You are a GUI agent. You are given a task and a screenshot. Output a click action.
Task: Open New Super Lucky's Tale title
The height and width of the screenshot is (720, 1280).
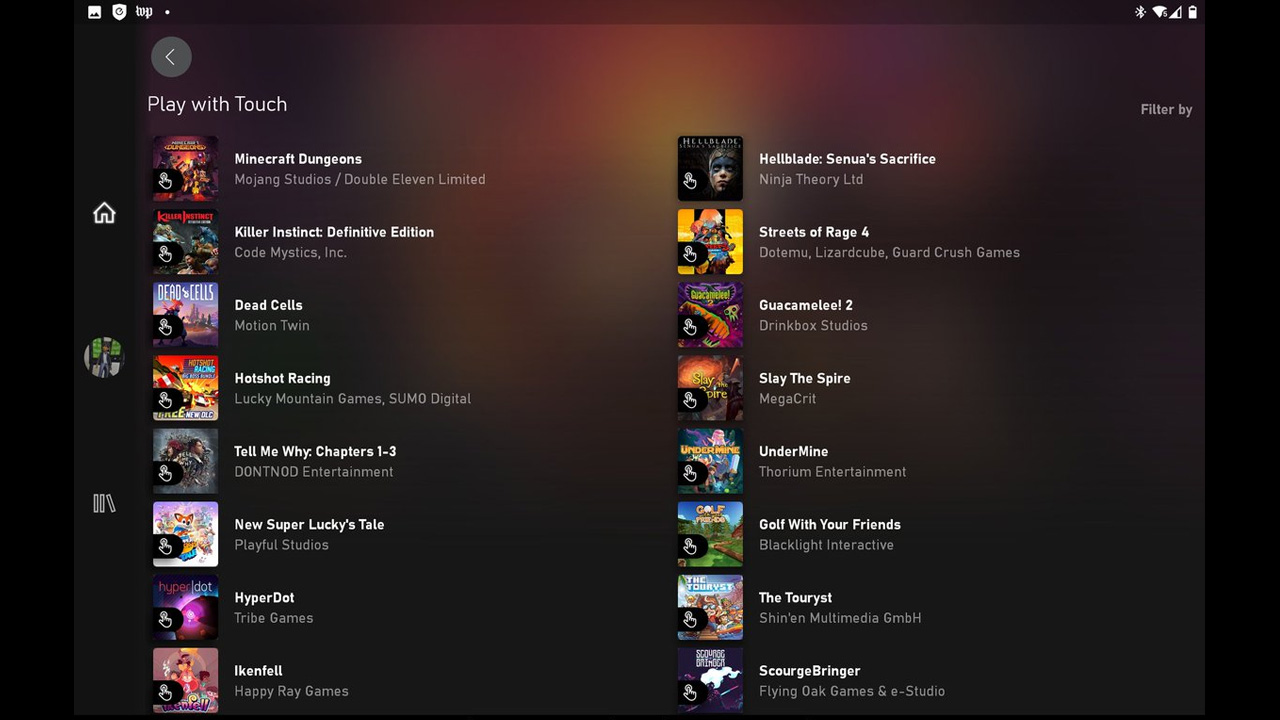pos(309,524)
